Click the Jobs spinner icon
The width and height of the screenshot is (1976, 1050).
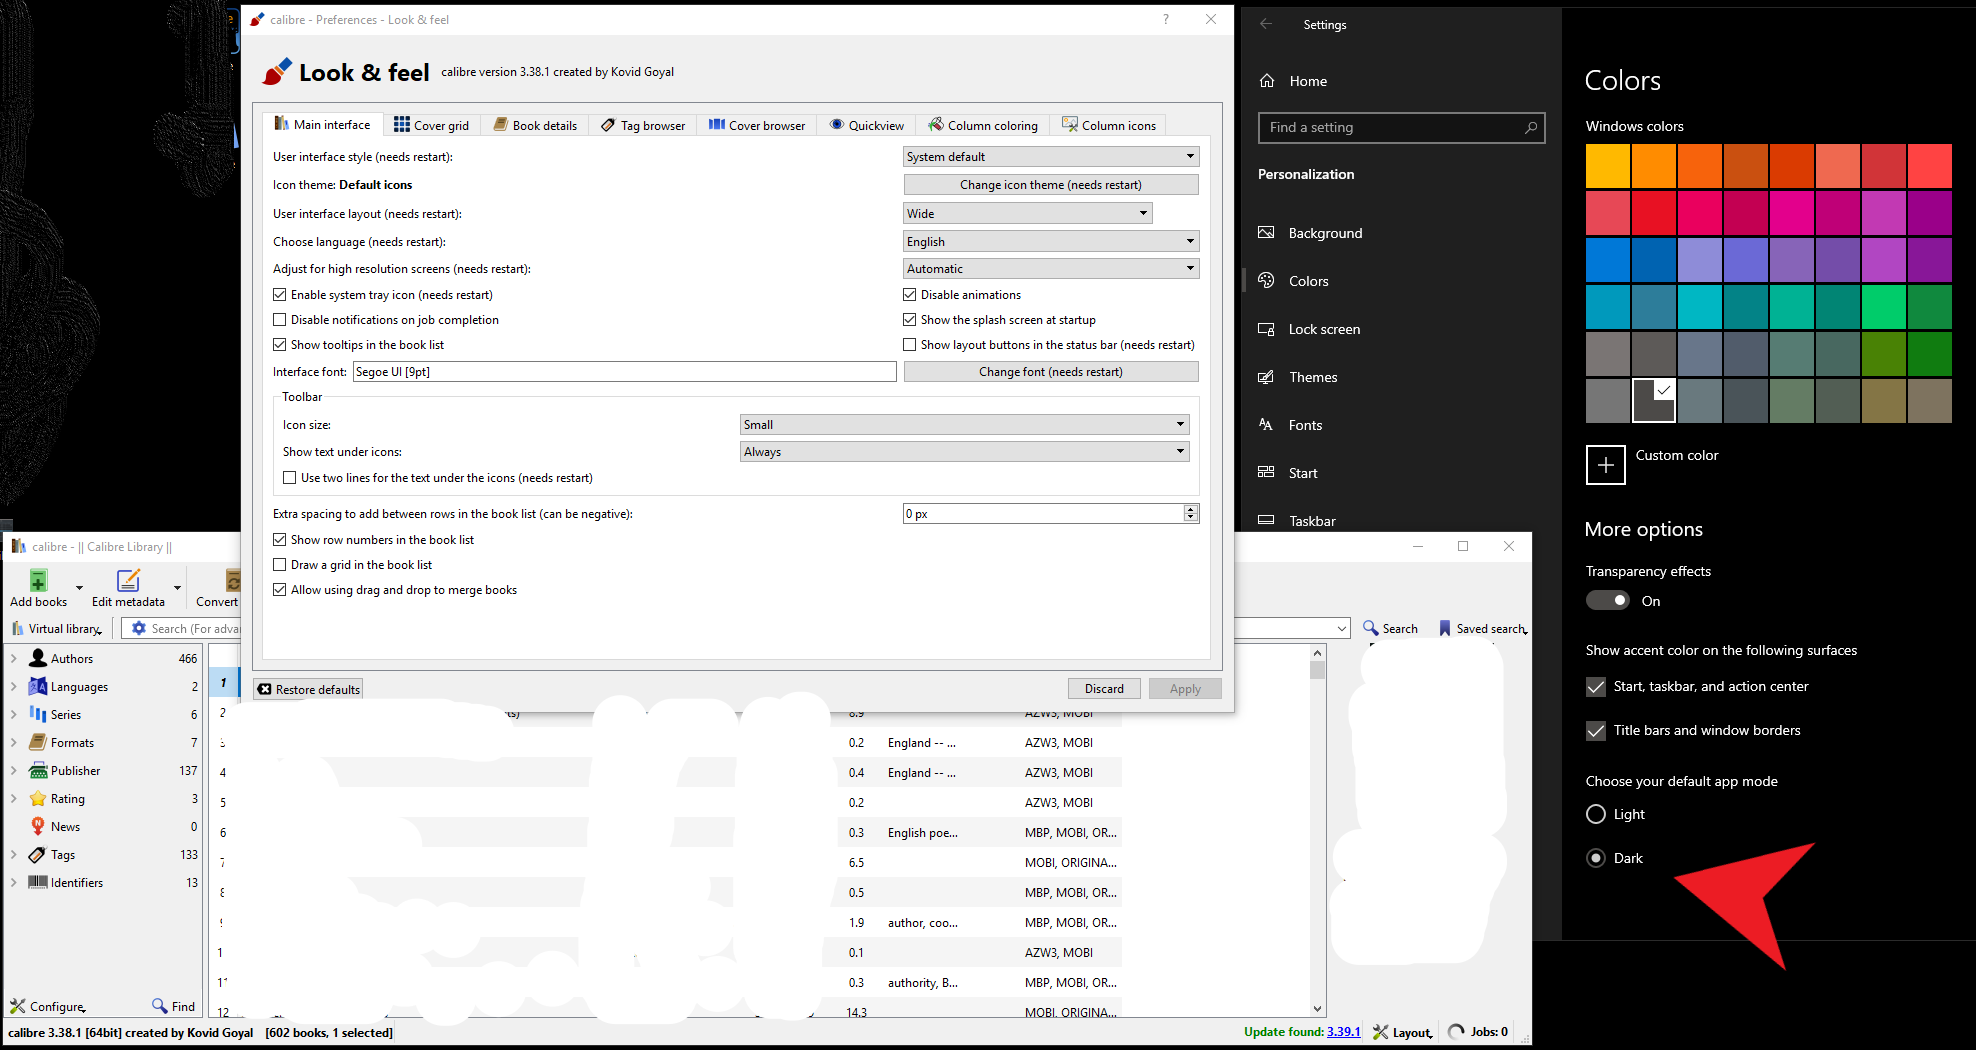(x=1456, y=1032)
